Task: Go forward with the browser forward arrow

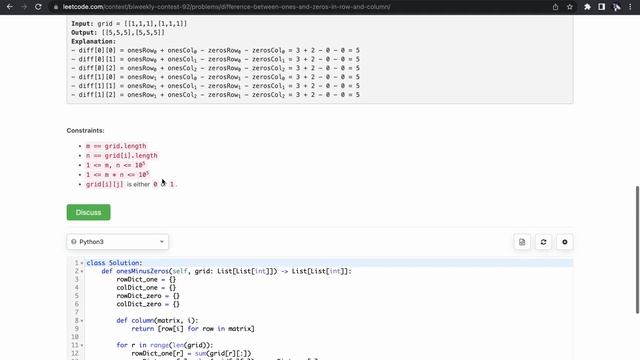Action: 24,7
